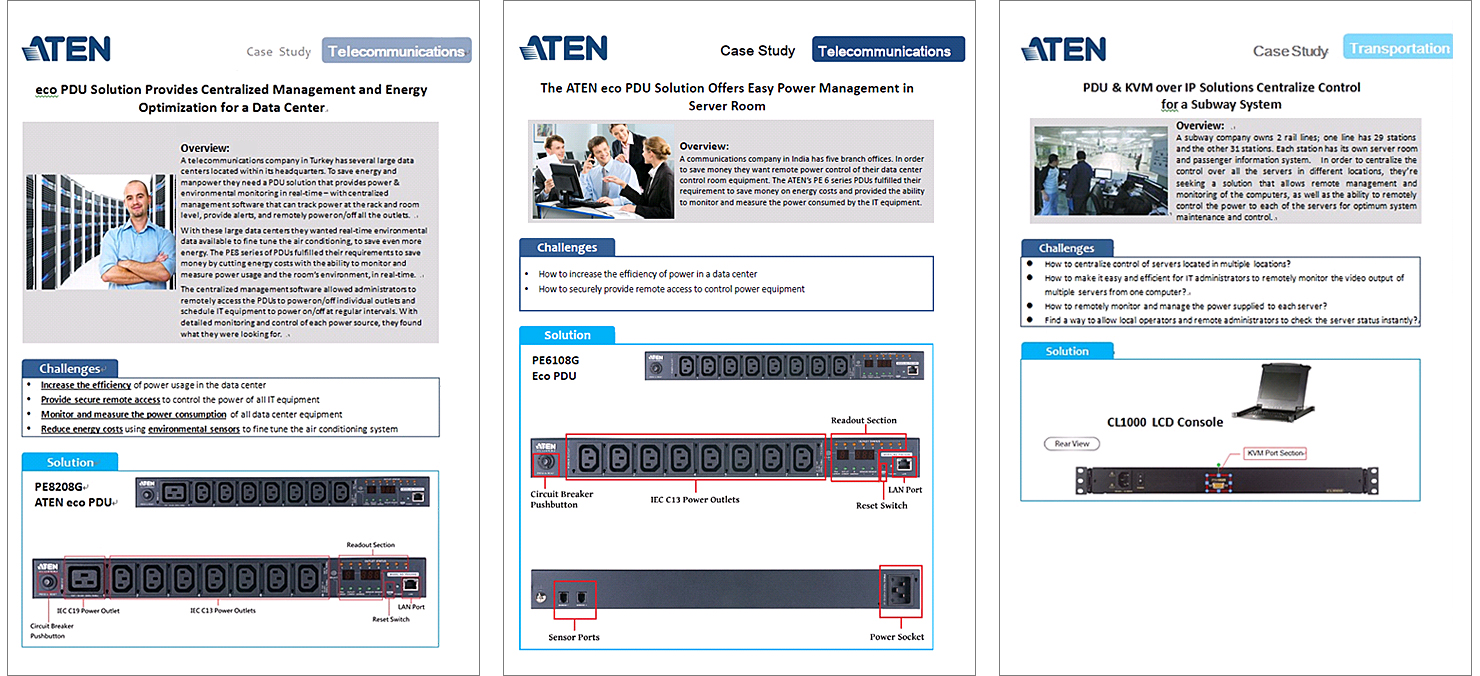Click the IEC C19 Power Outlet label
Image resolution: width=1480 pixels, height=676 pixels.
88,610
